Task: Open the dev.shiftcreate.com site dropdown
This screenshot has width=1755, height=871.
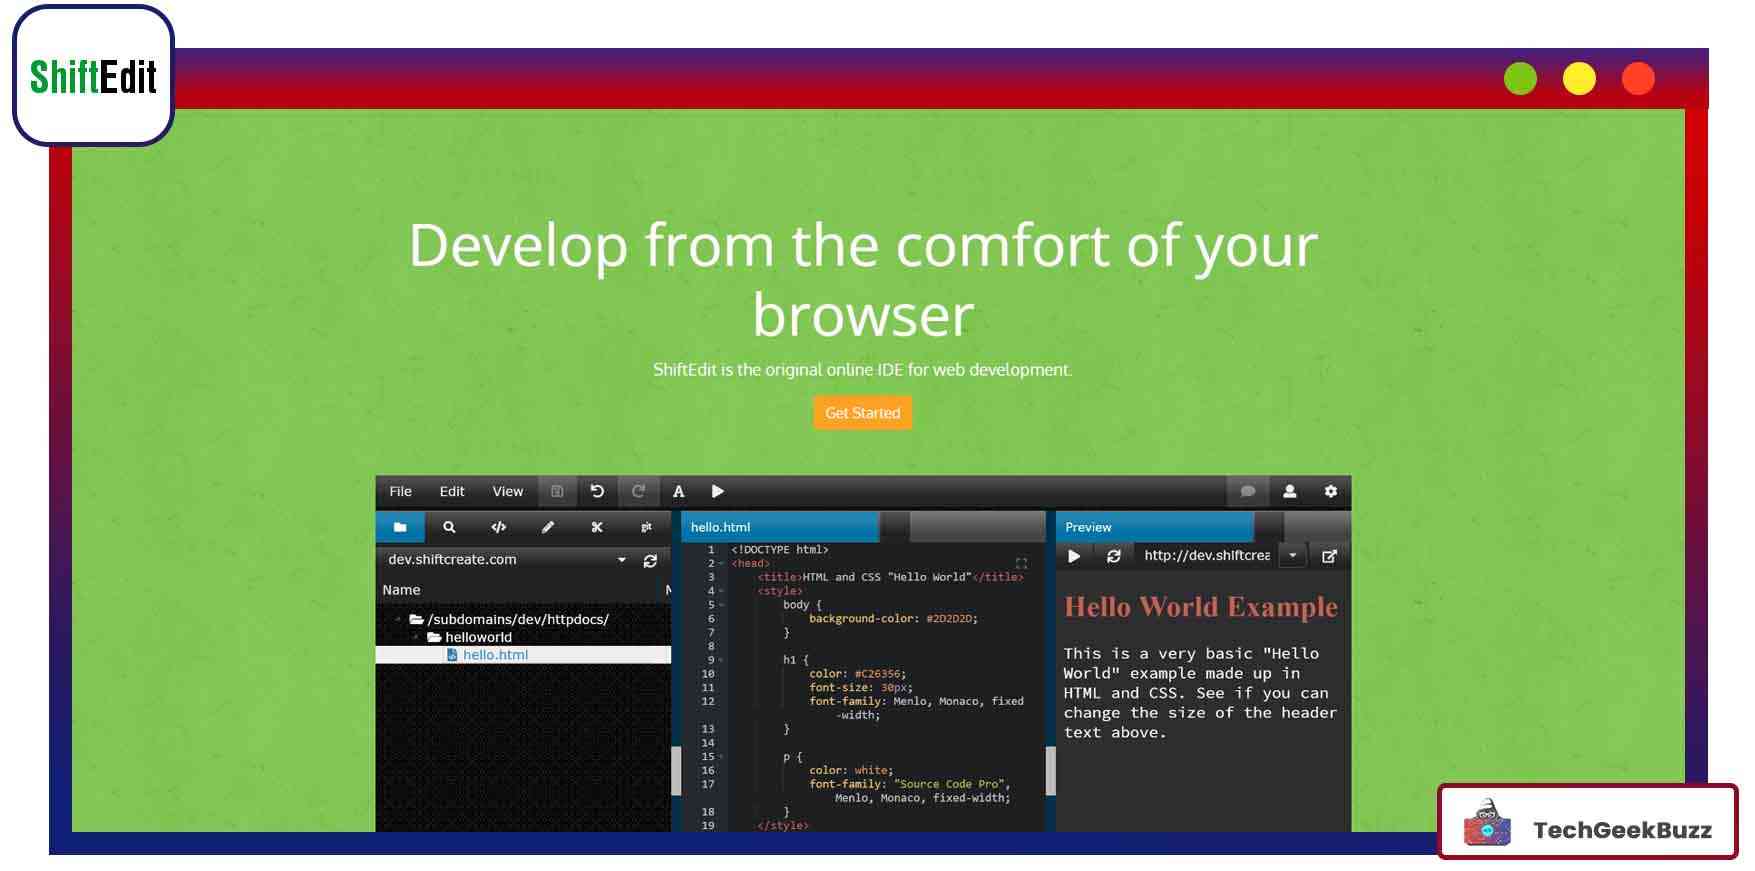Action: [621, 560]
